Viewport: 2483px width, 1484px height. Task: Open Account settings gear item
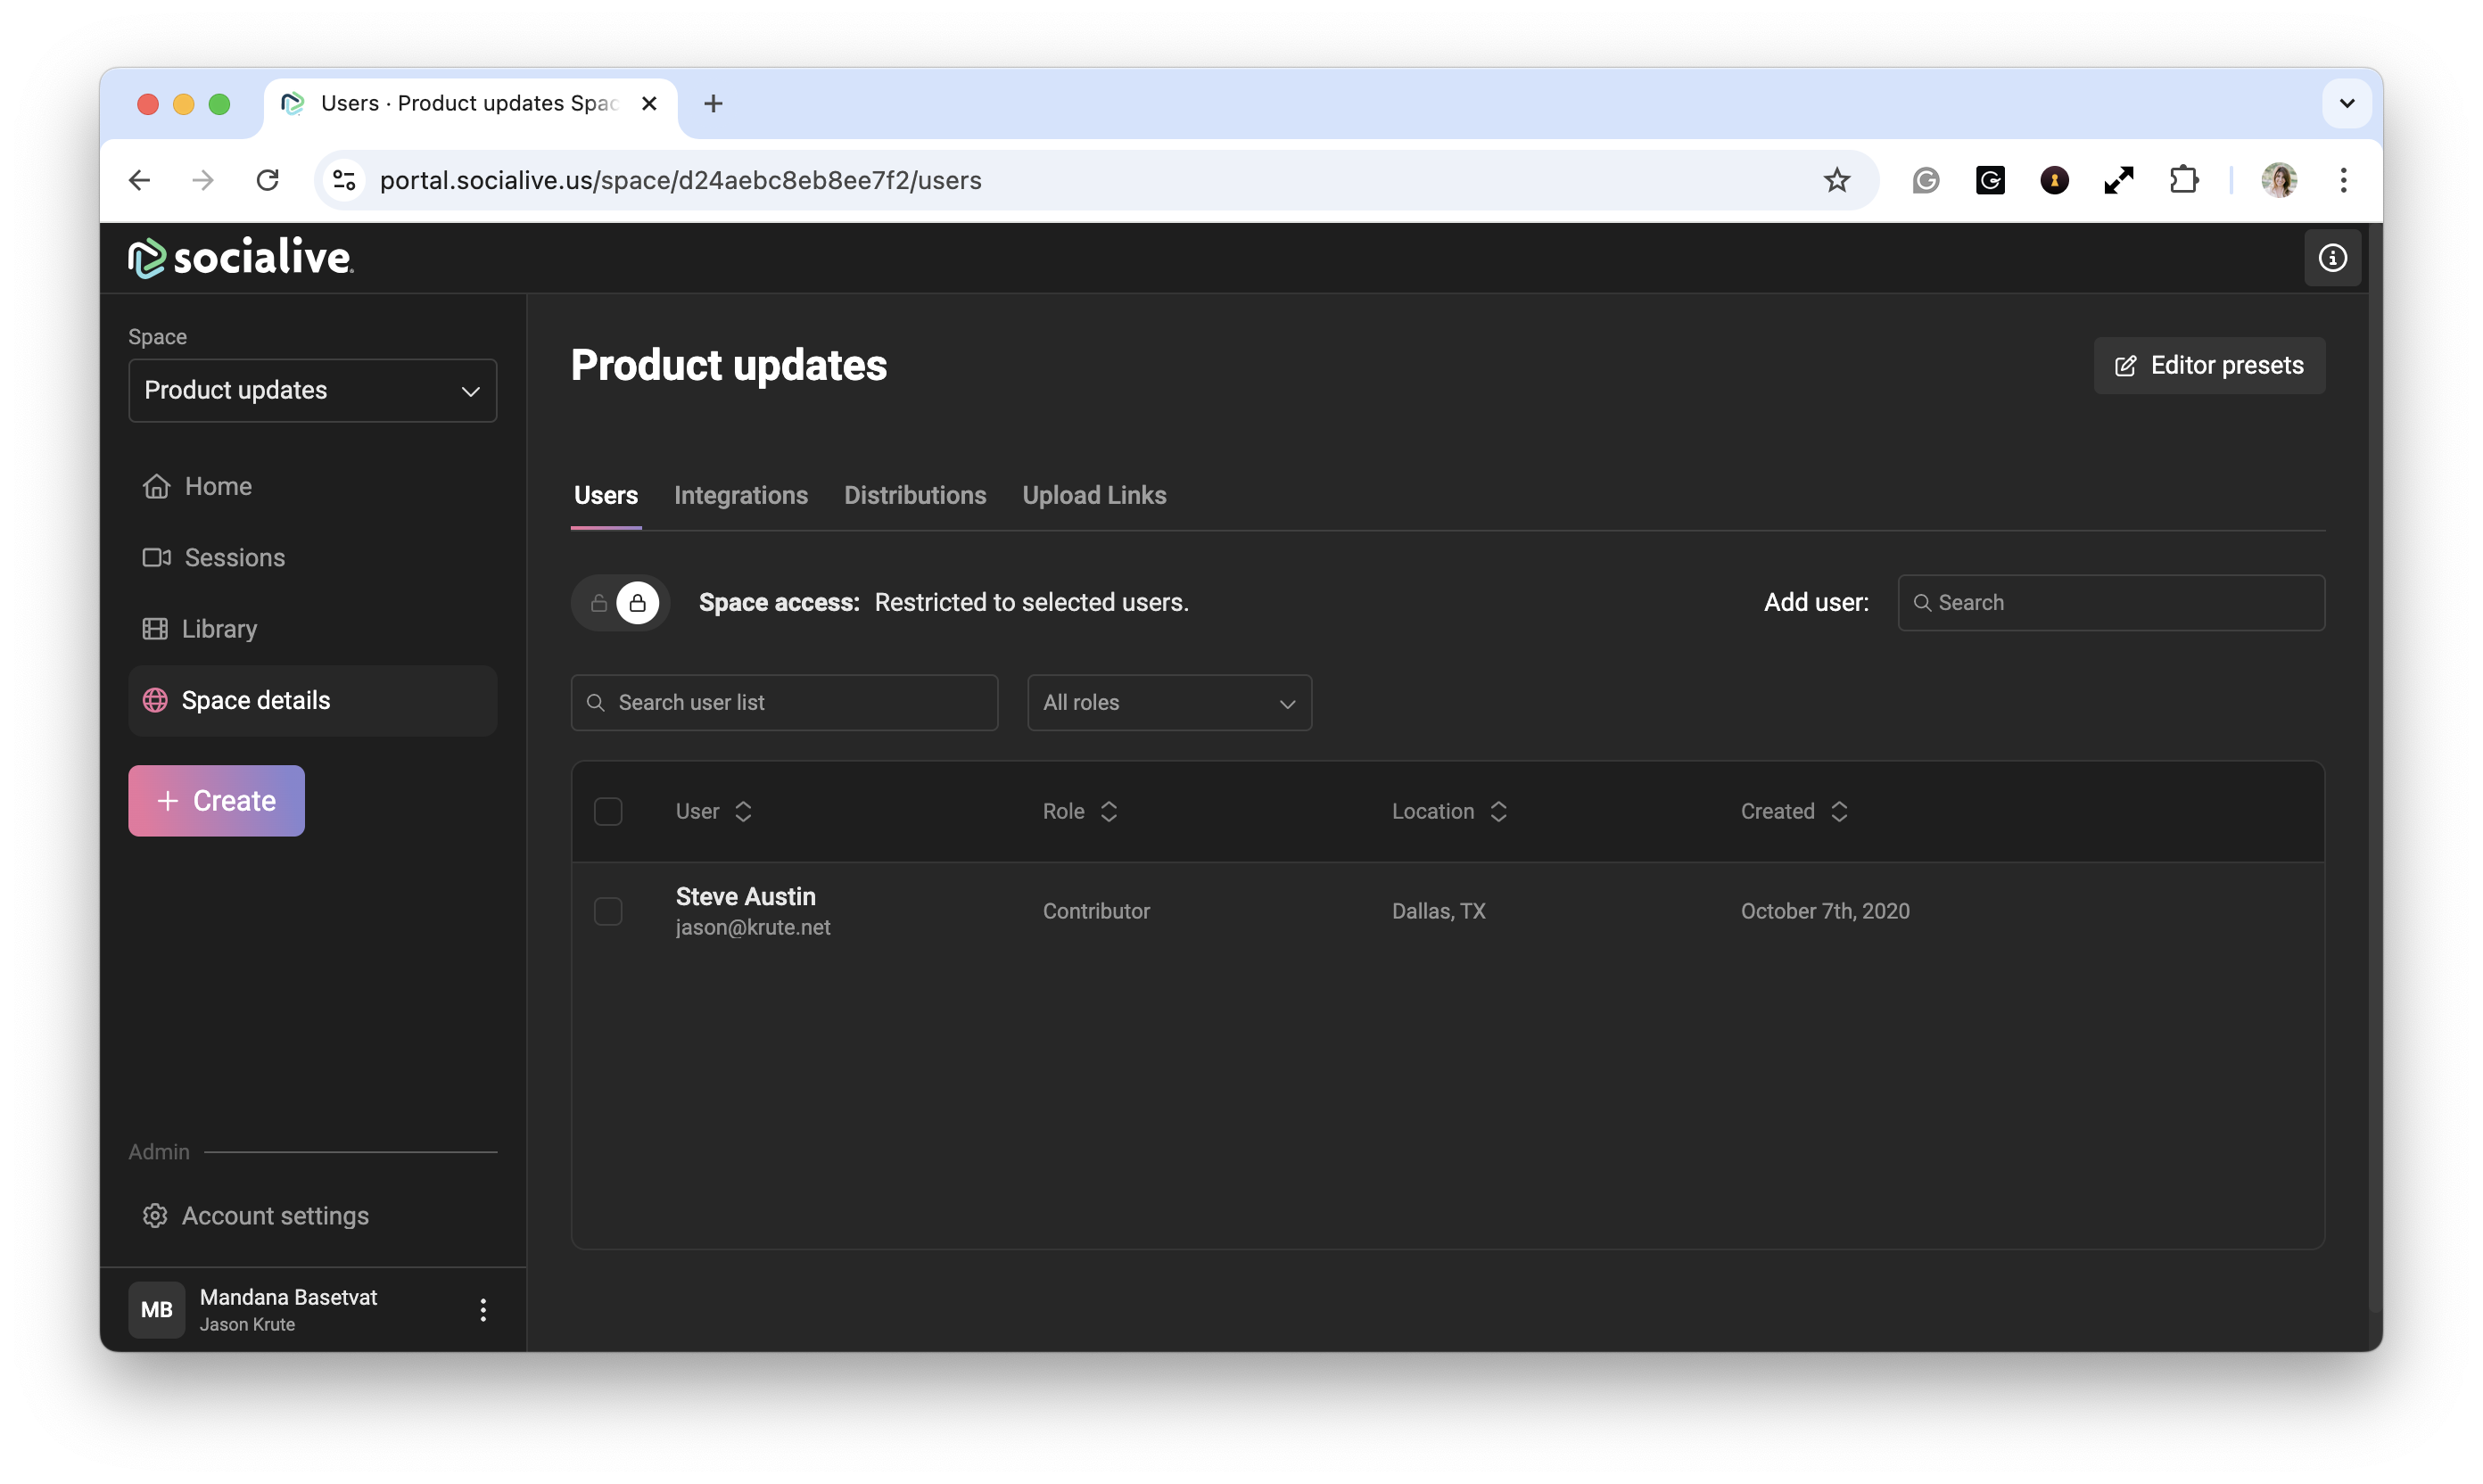pos(273,1215)
